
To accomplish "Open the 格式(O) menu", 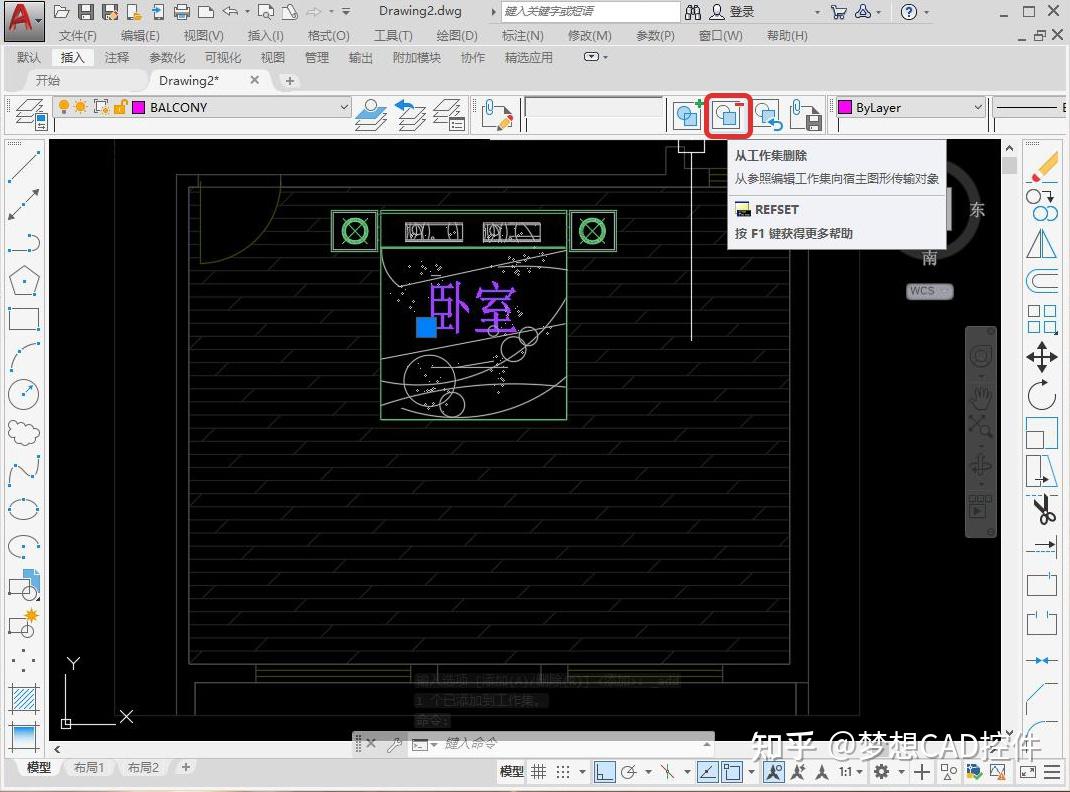I will (x=328, y=35).
